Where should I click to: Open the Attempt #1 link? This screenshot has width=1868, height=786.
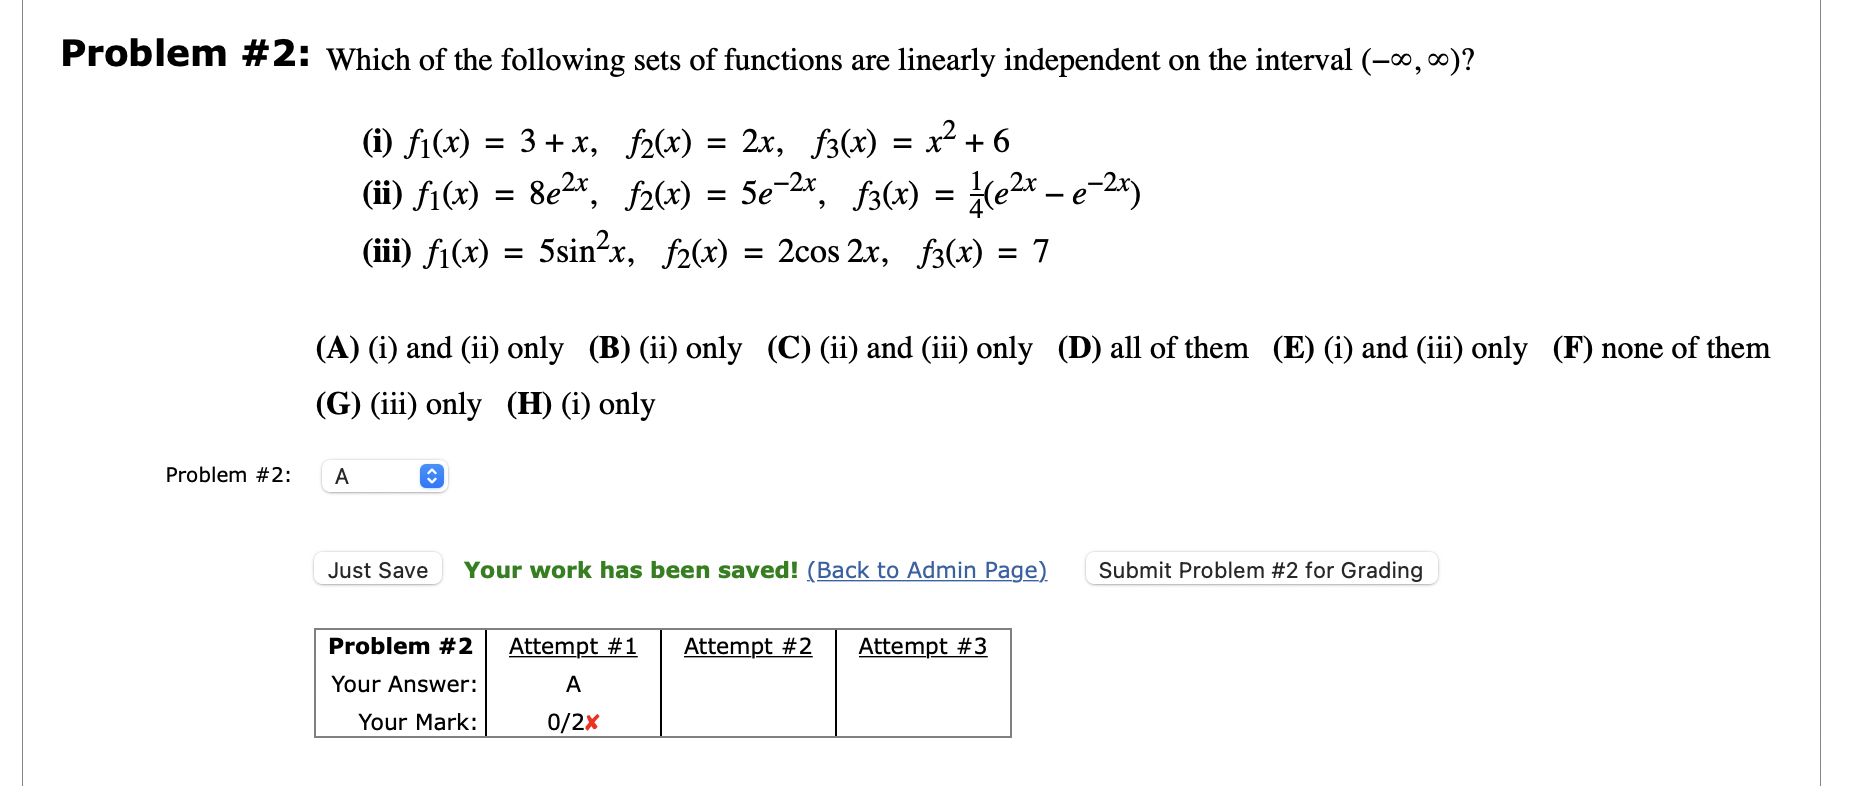[572, 646]
